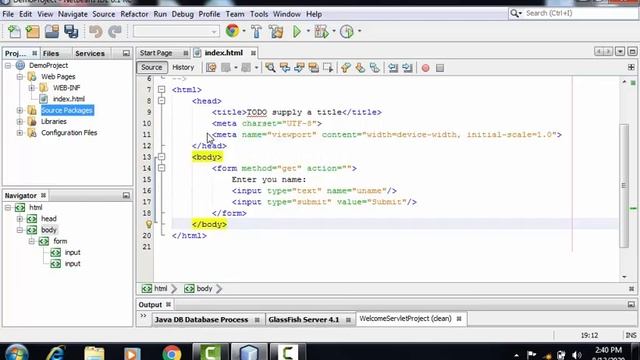
Task: Open the GlassFish Server 4.1 output tab
Action: [x=304, y=320]
